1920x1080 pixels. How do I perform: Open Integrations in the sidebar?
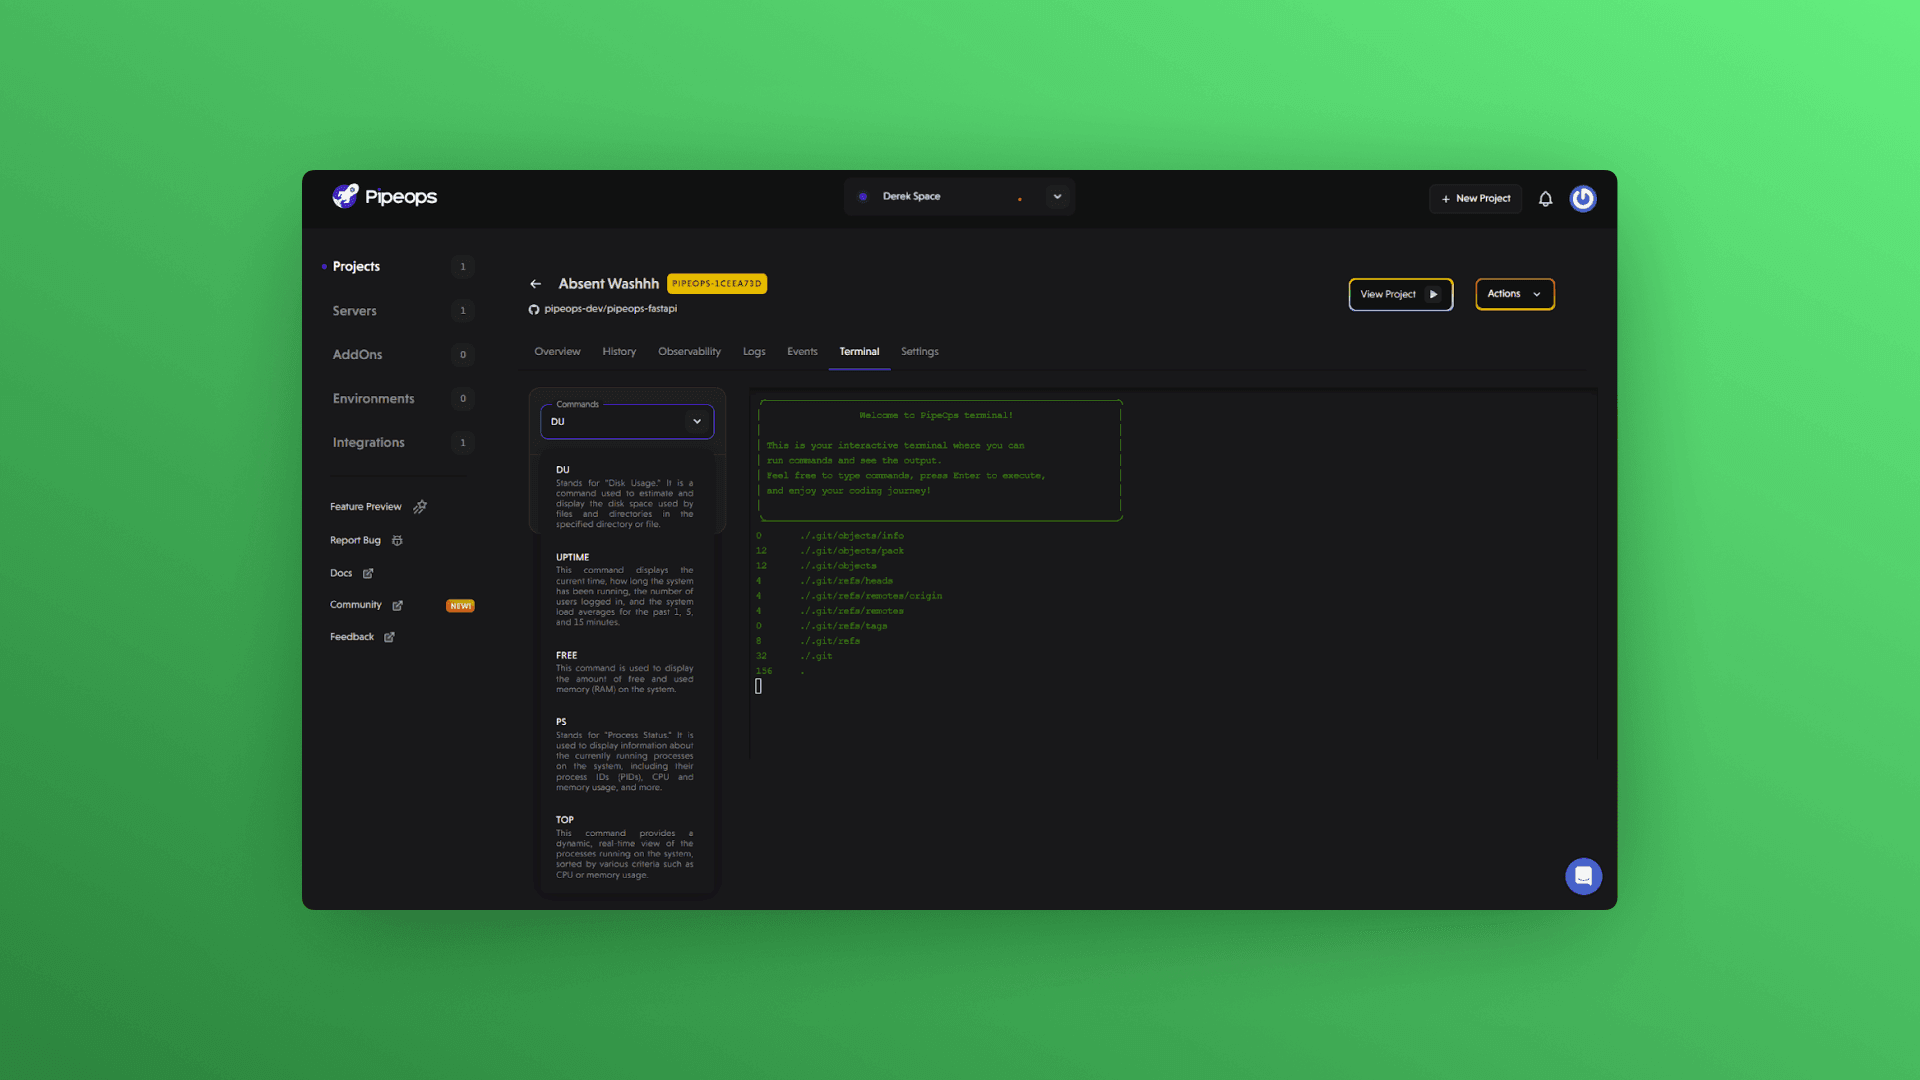(x=368, y=443)
